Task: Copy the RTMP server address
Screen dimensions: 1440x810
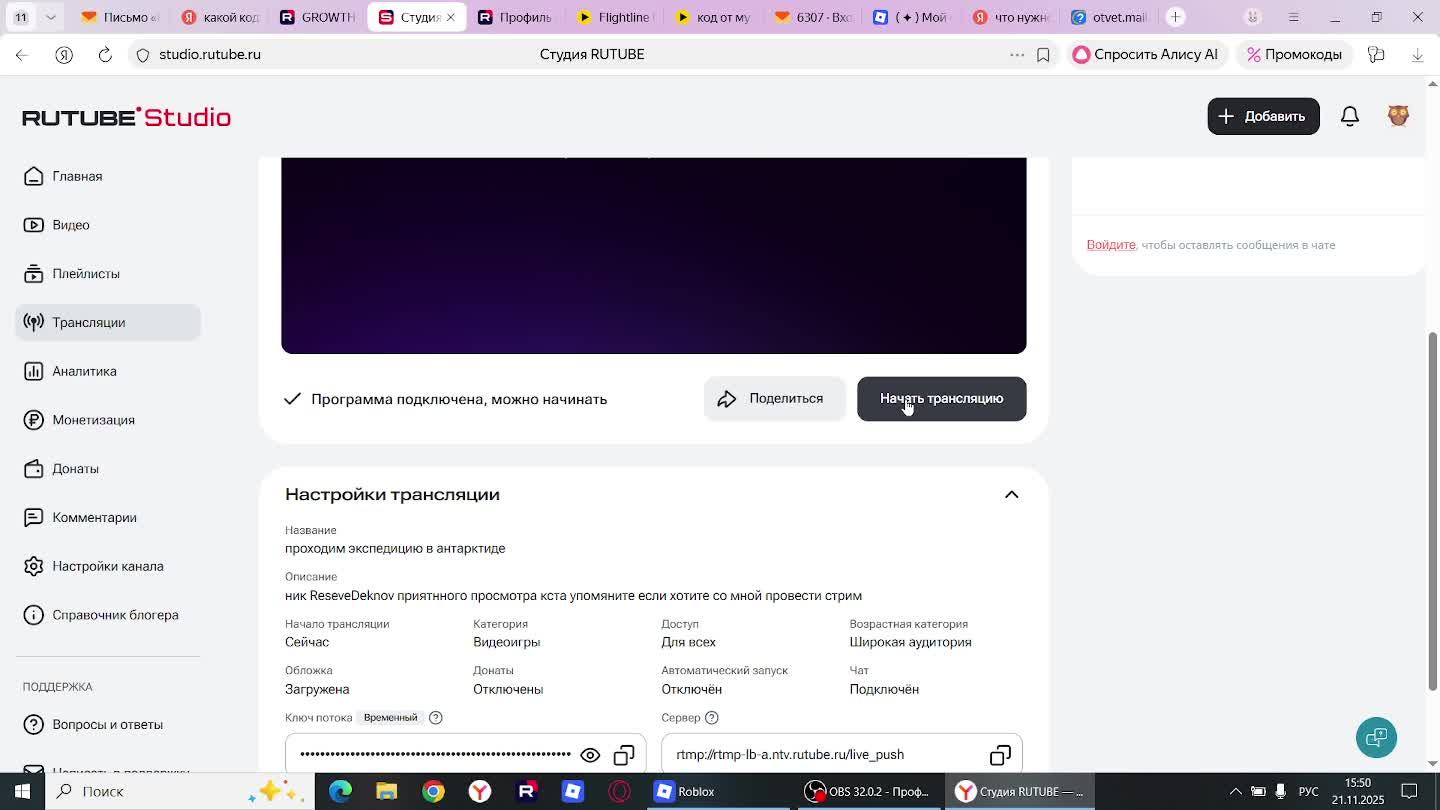Action: (1000, 755)
